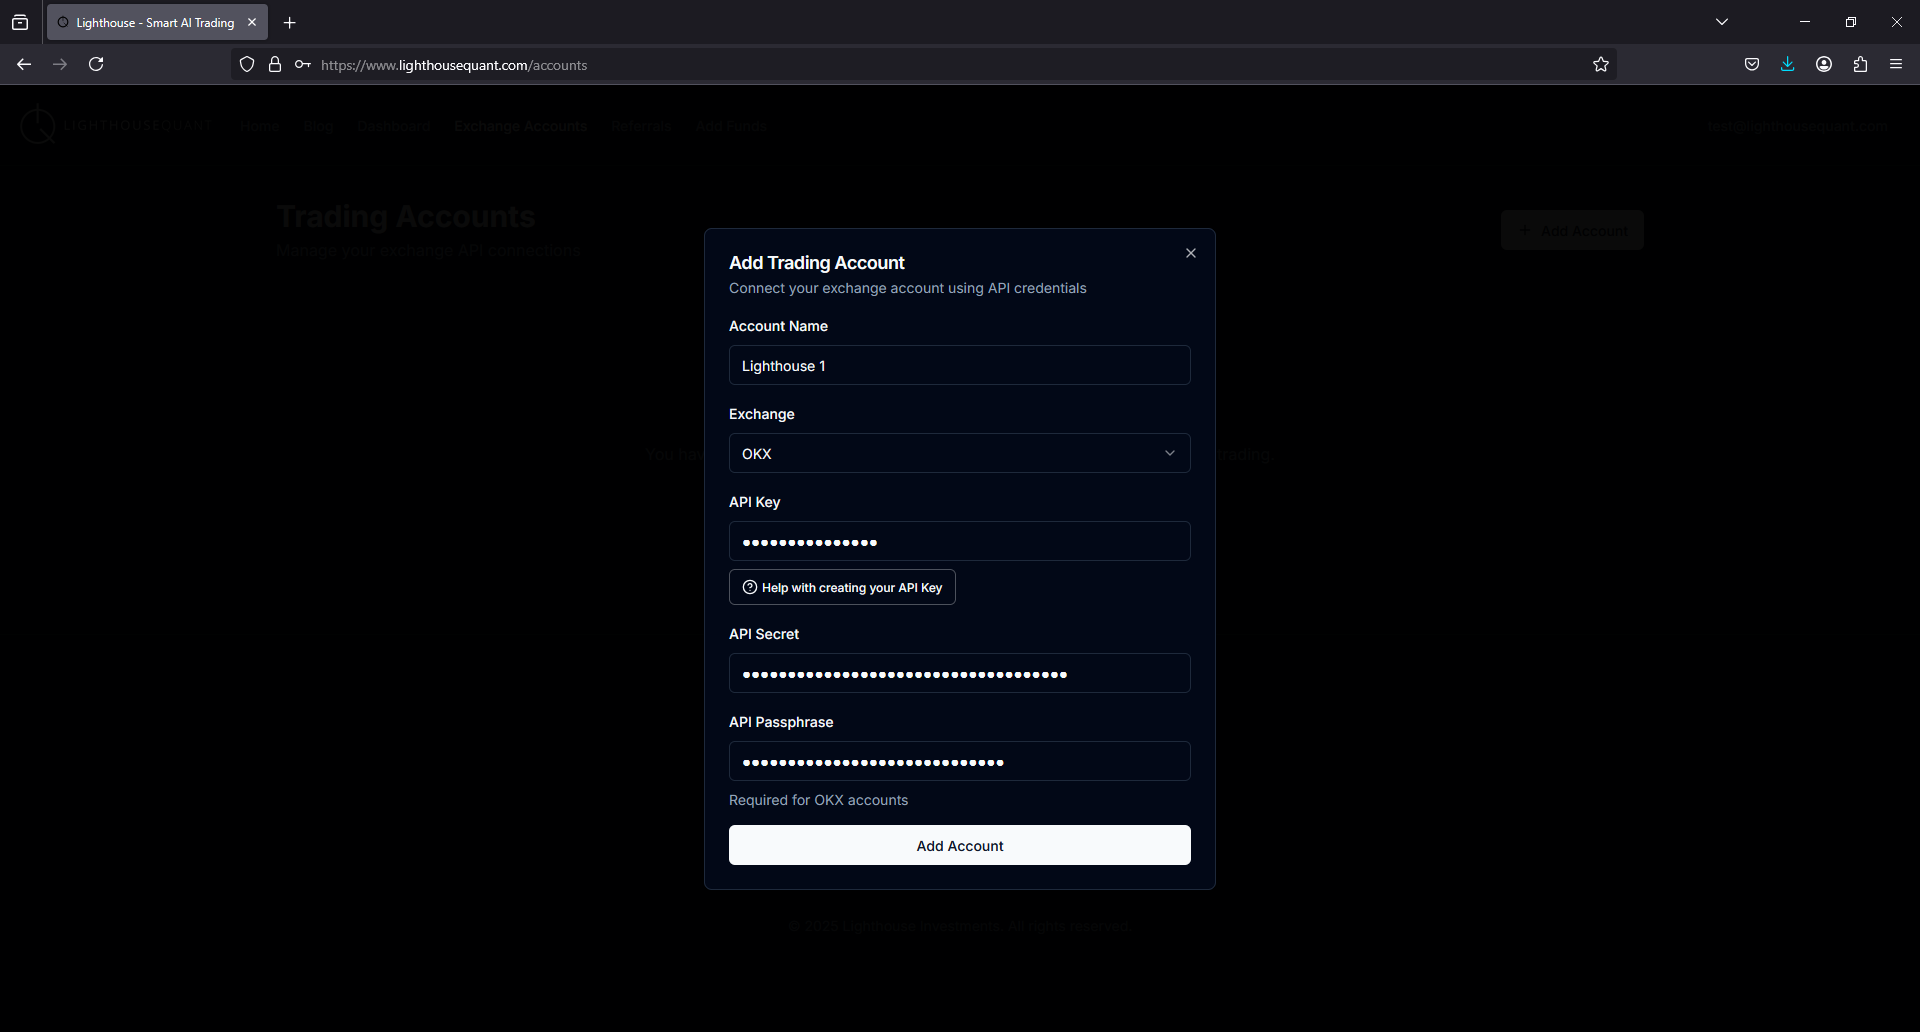1920x1032 pixels.
Task: Close the Lighthouse tab
Action: pos(252,22)
